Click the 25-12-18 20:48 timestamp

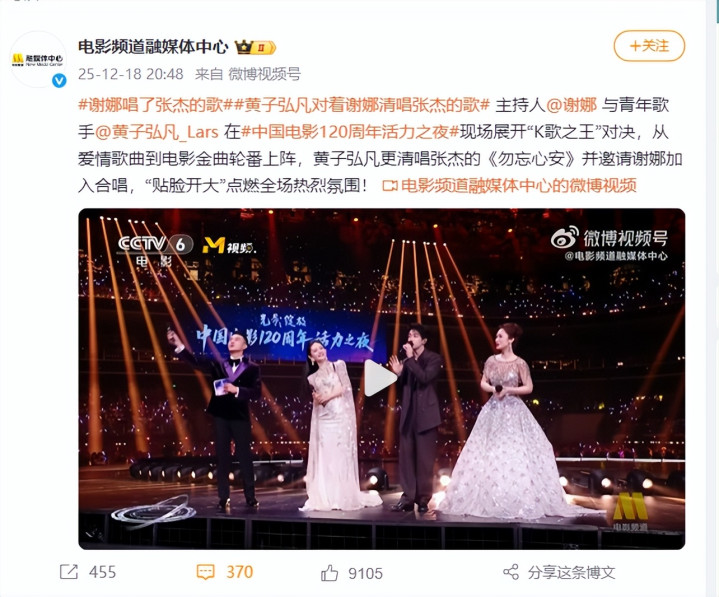point(131,74)
